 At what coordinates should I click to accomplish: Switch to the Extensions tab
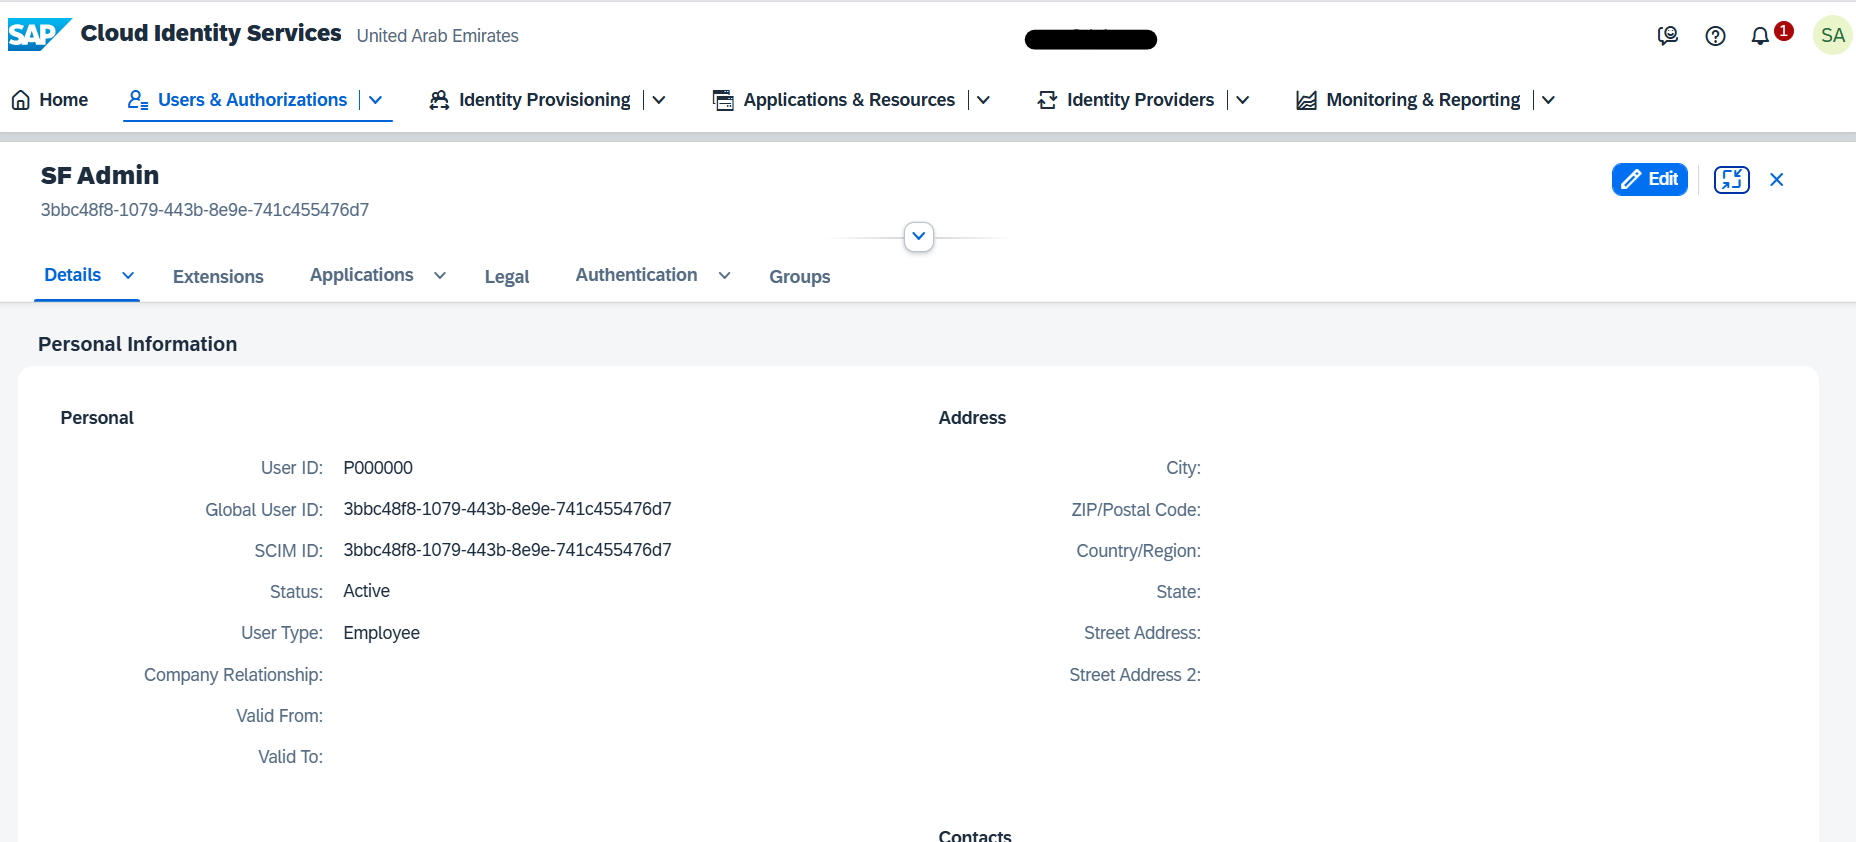click(218, 277)
